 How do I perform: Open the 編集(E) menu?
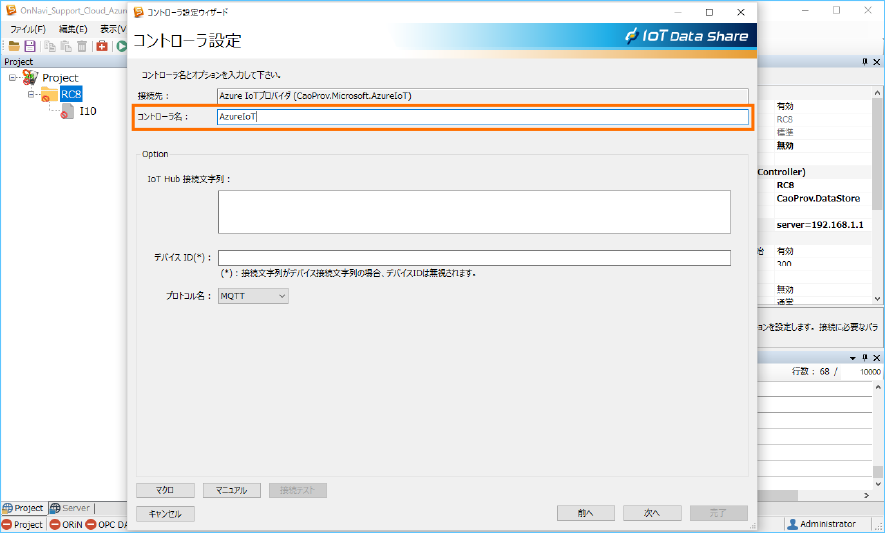[x=73, y=29]
